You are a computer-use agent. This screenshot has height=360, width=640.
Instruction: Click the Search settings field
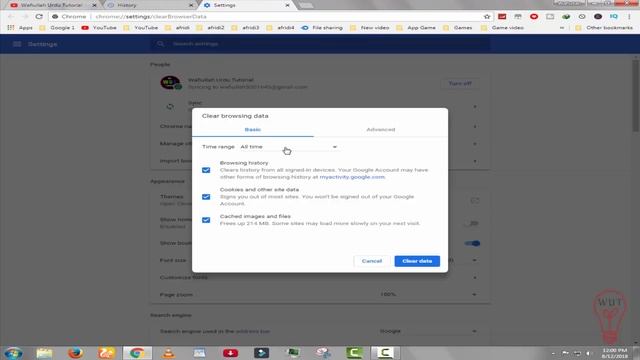(320, 44)
